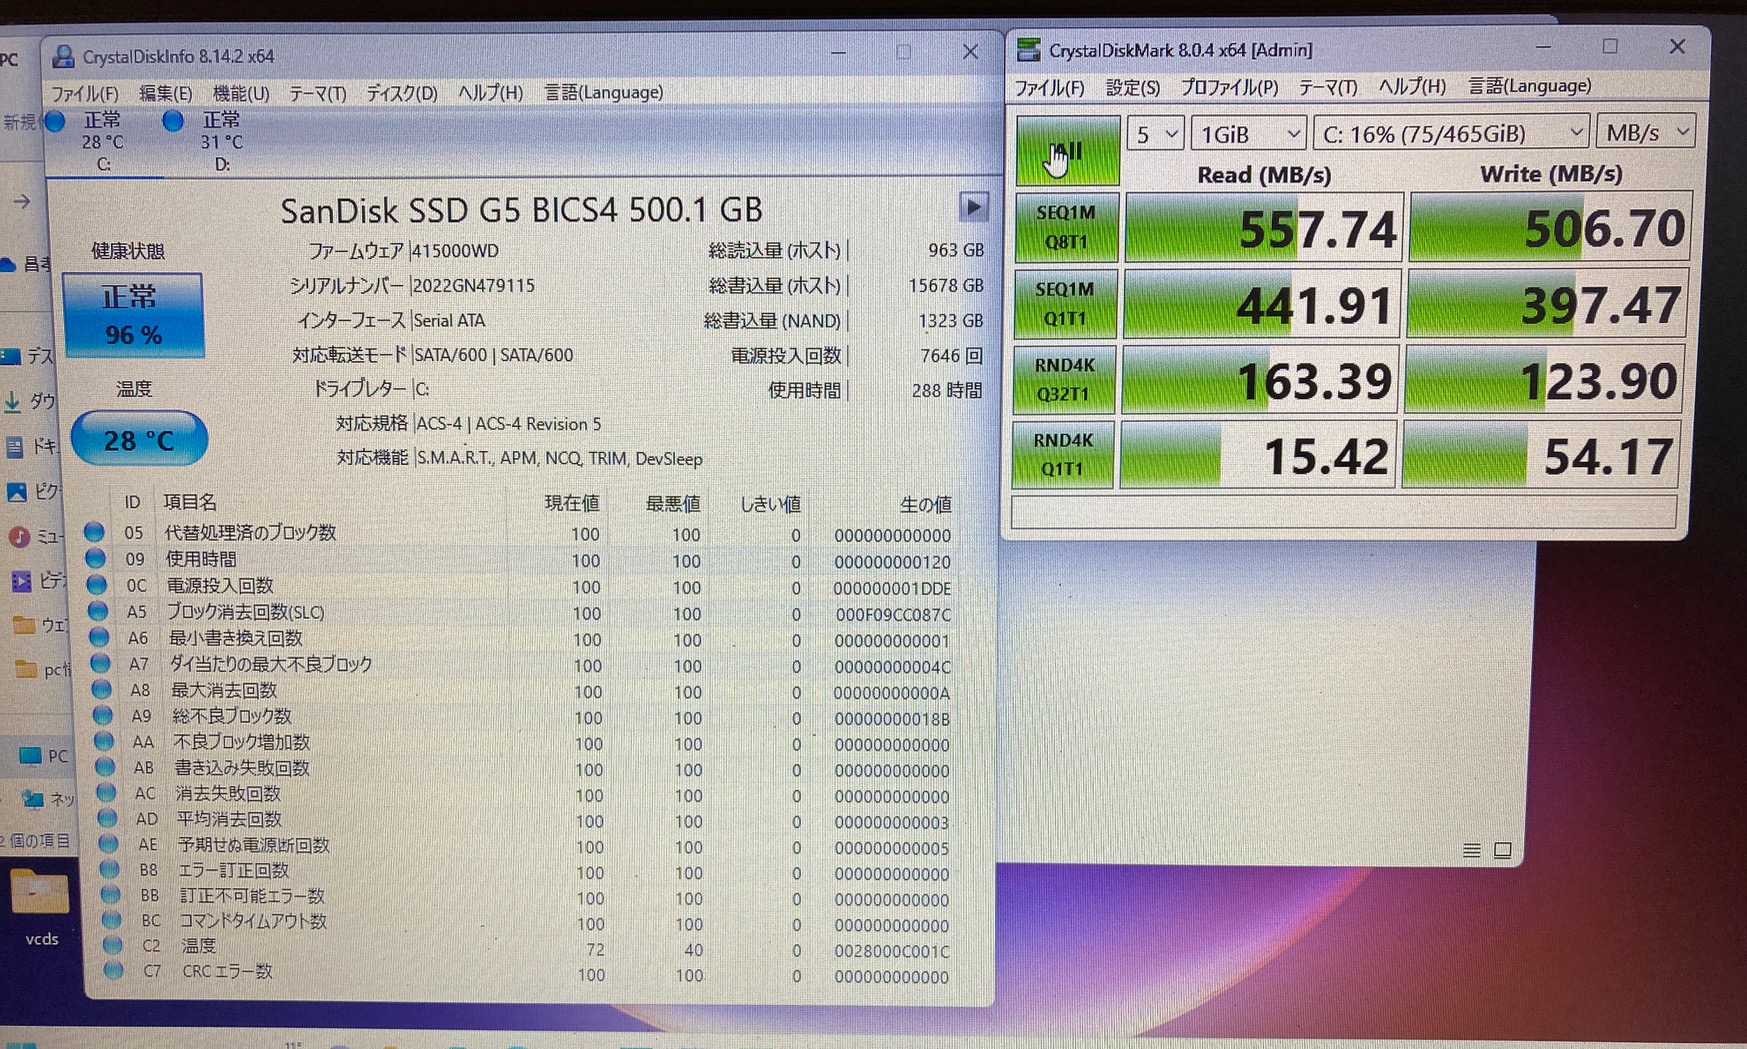Click status circle for attribute BB
The width and height of the screenshot is (1747, 1049).
click(110, 895)
